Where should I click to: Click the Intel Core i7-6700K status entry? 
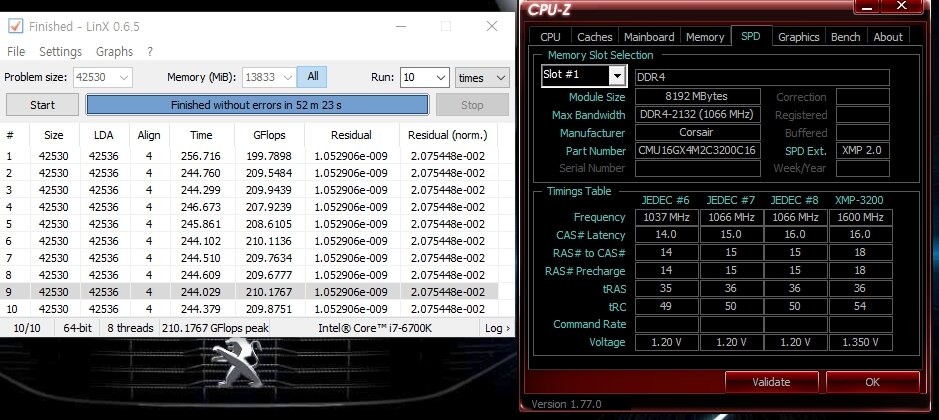point(375,328)
